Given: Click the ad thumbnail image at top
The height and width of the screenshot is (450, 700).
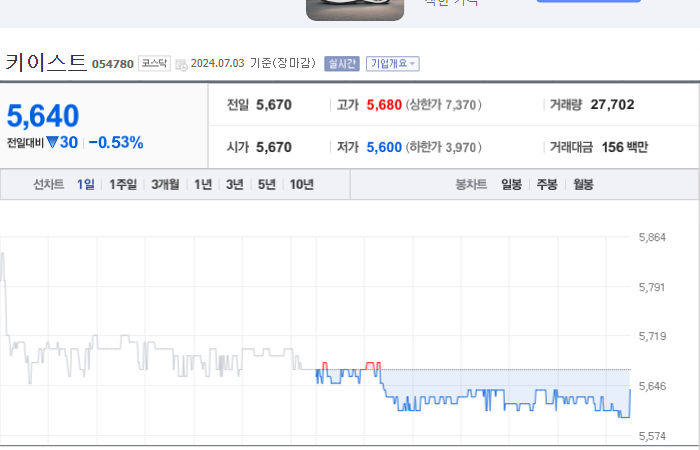Looking at the screenshot, I should point(355,10).
